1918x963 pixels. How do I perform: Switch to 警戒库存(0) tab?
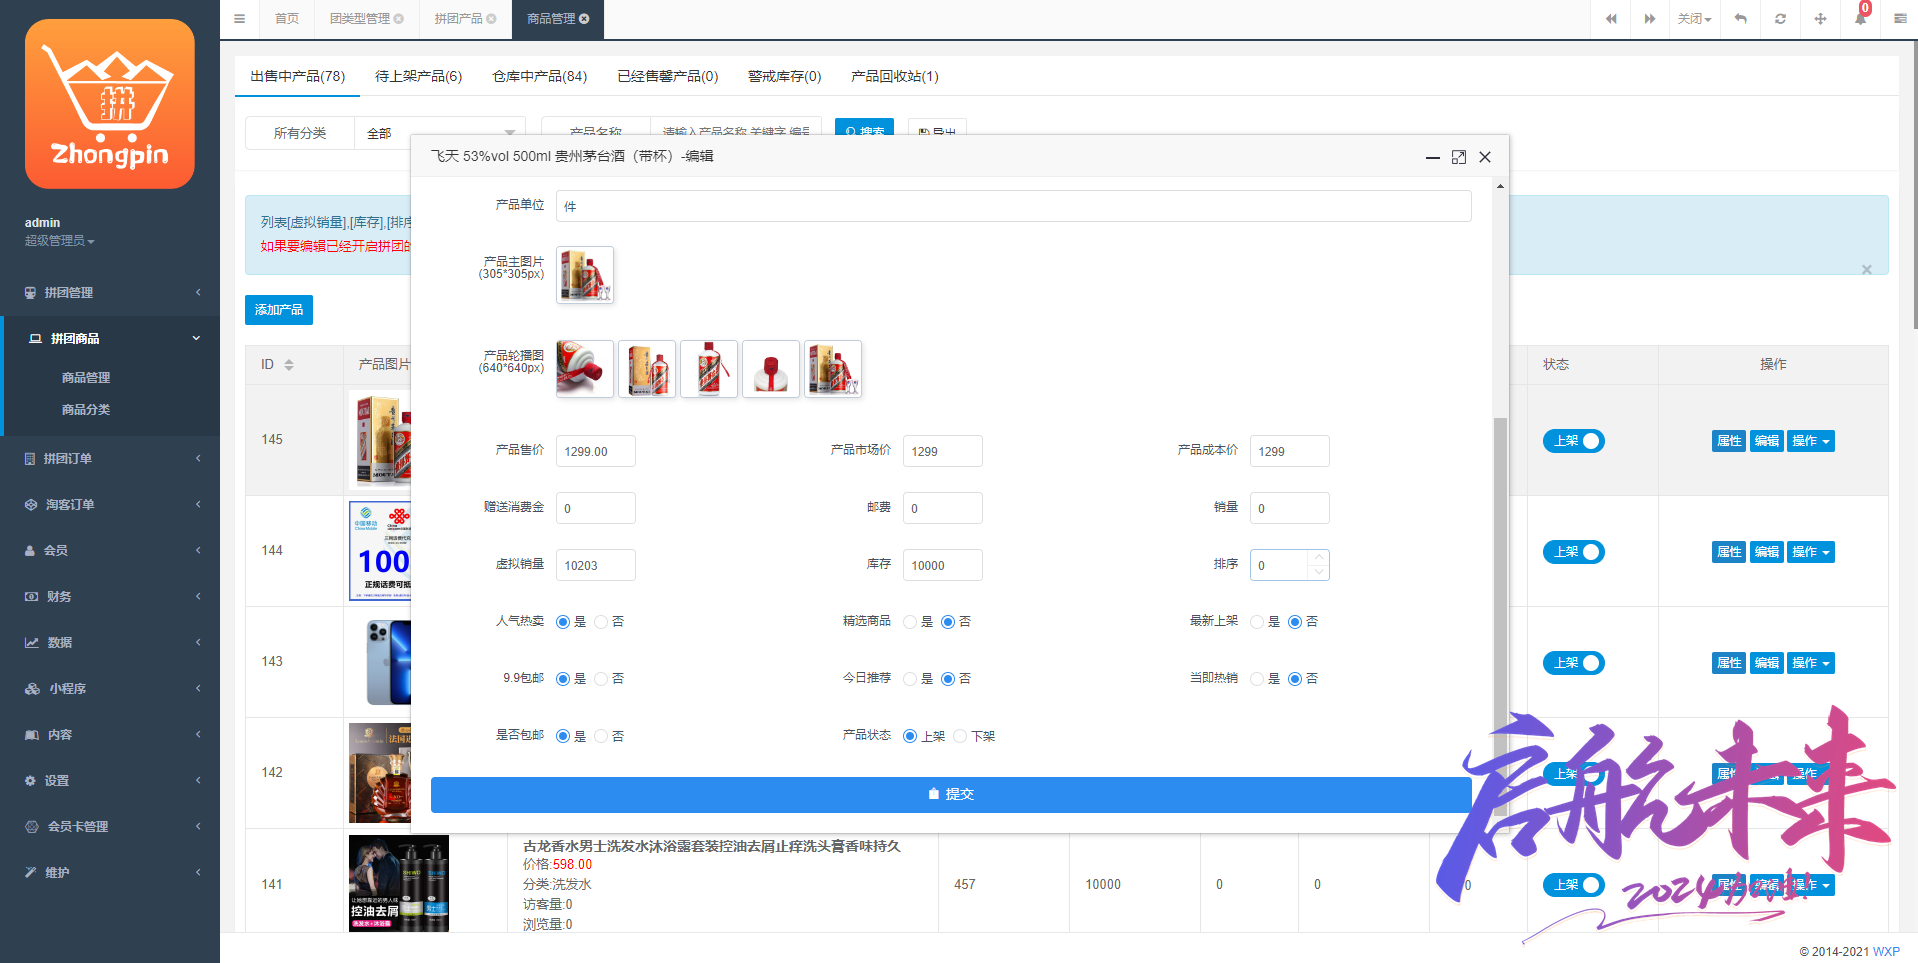coord(785,76)
